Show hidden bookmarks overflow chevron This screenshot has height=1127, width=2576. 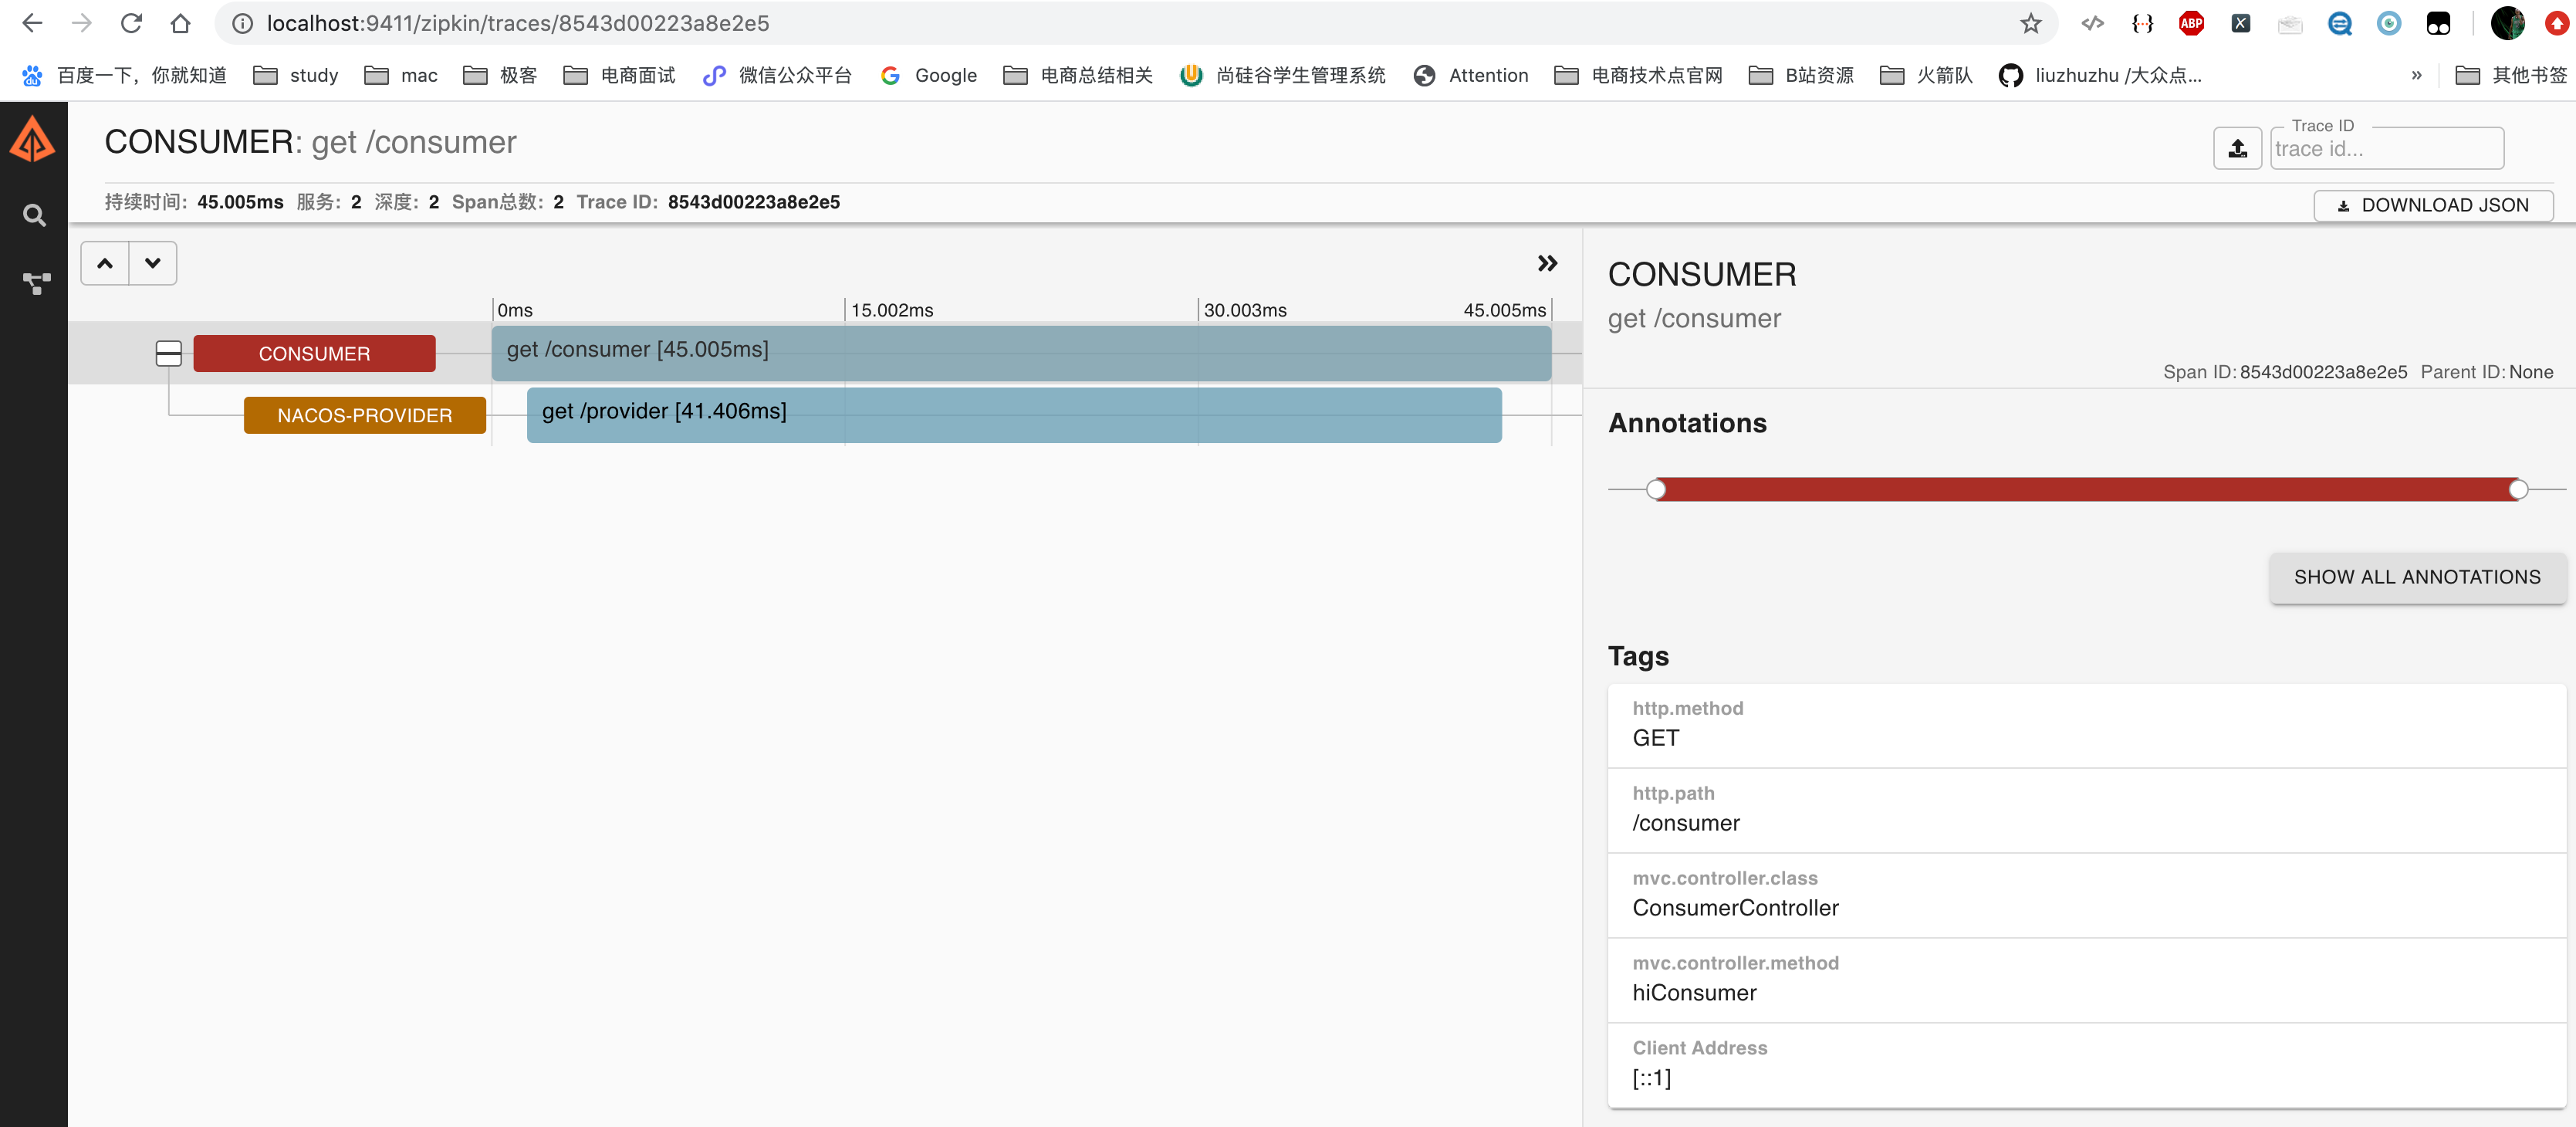pos(2416,75)
